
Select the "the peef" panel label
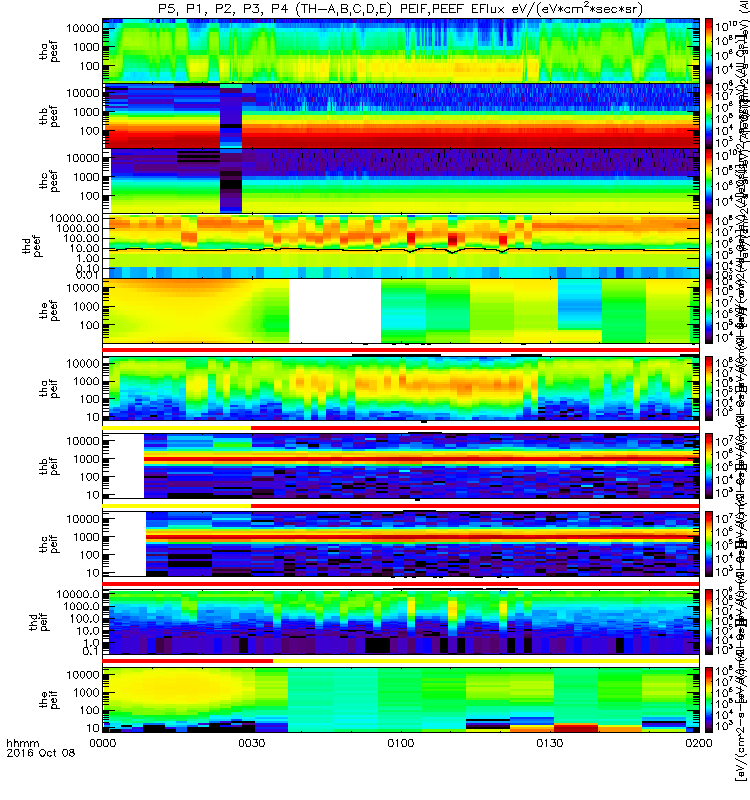tap(49, 311)
